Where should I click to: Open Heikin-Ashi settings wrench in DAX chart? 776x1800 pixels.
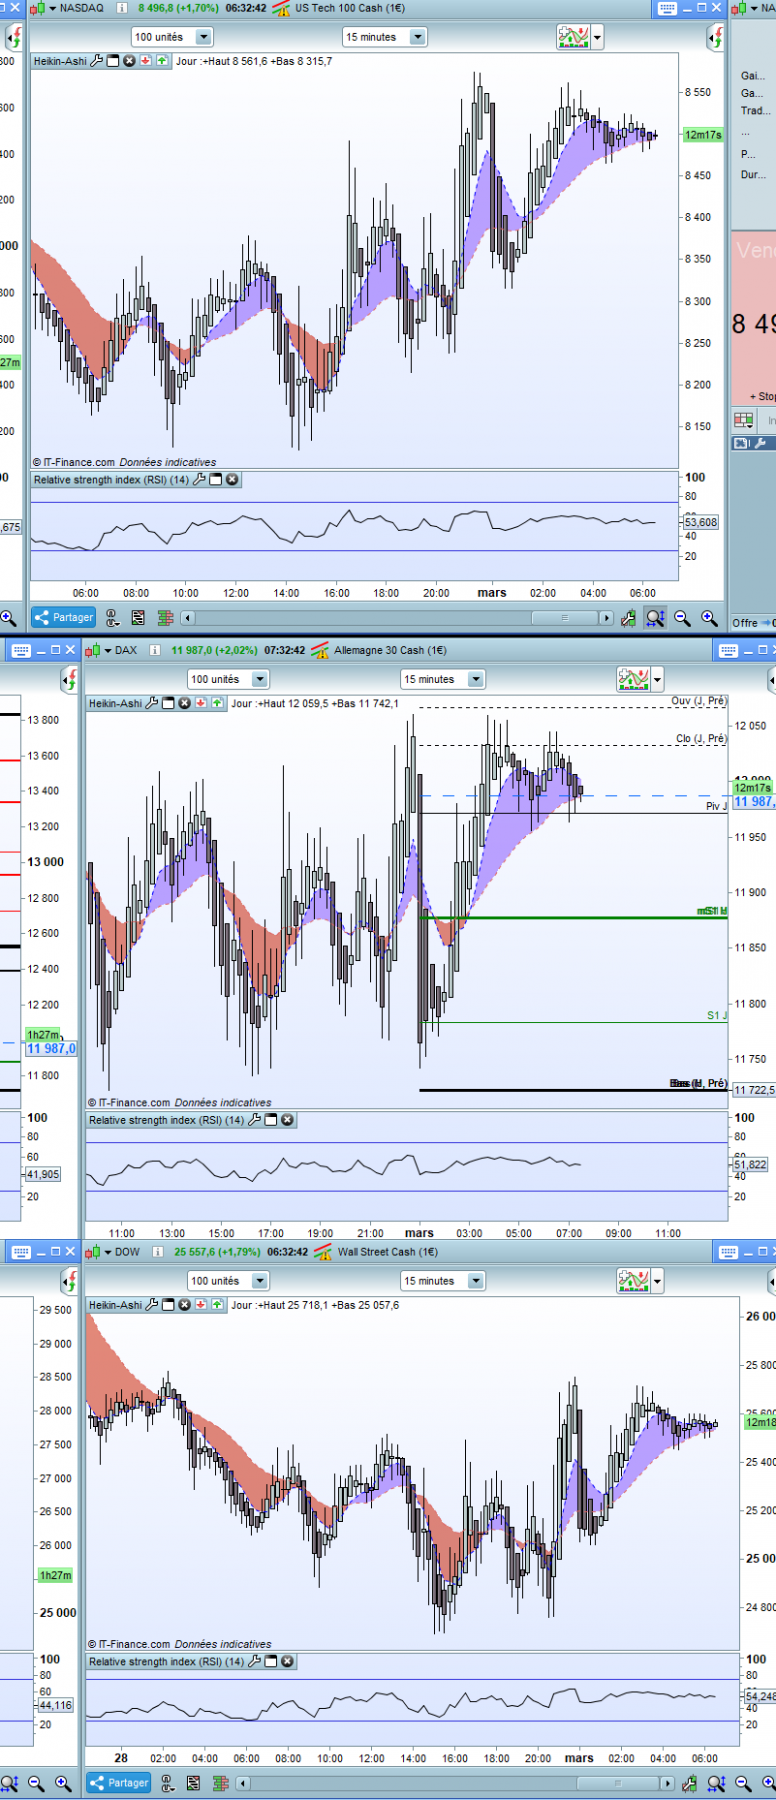click(152, 703)
